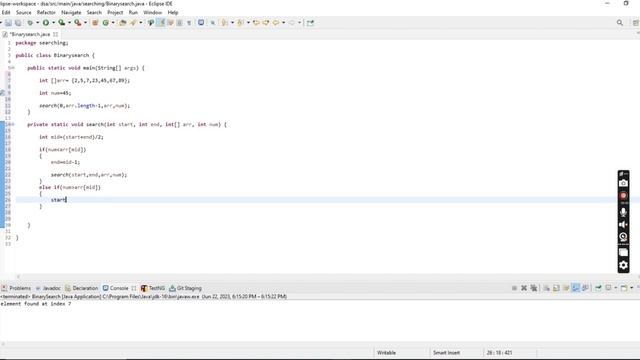640x360 pixels.
Task: Click the 'element found at index' console output
Action: (36, 304)
